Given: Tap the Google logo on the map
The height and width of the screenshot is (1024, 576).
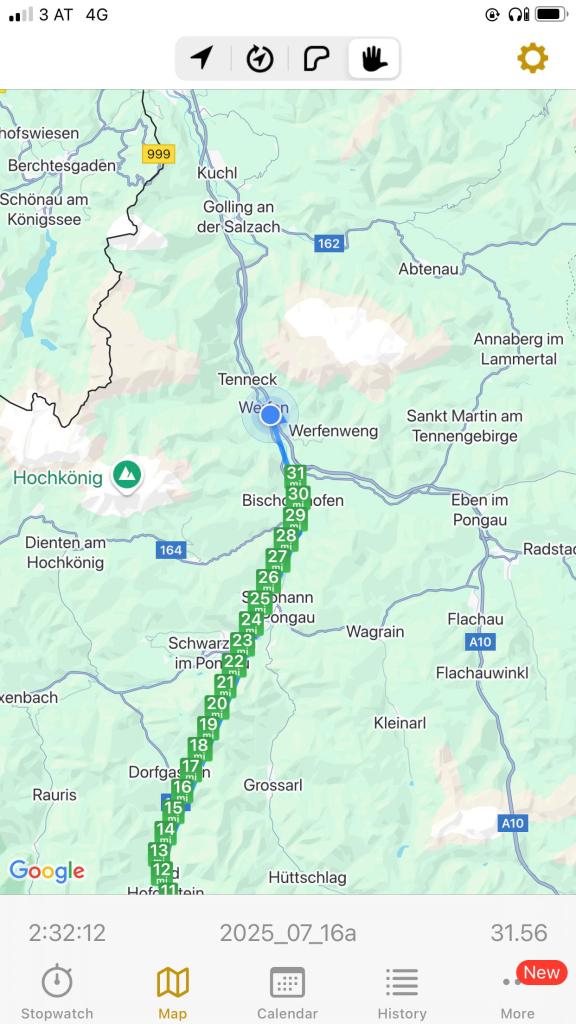Looking at the screenshot, I should coord(46,871).
